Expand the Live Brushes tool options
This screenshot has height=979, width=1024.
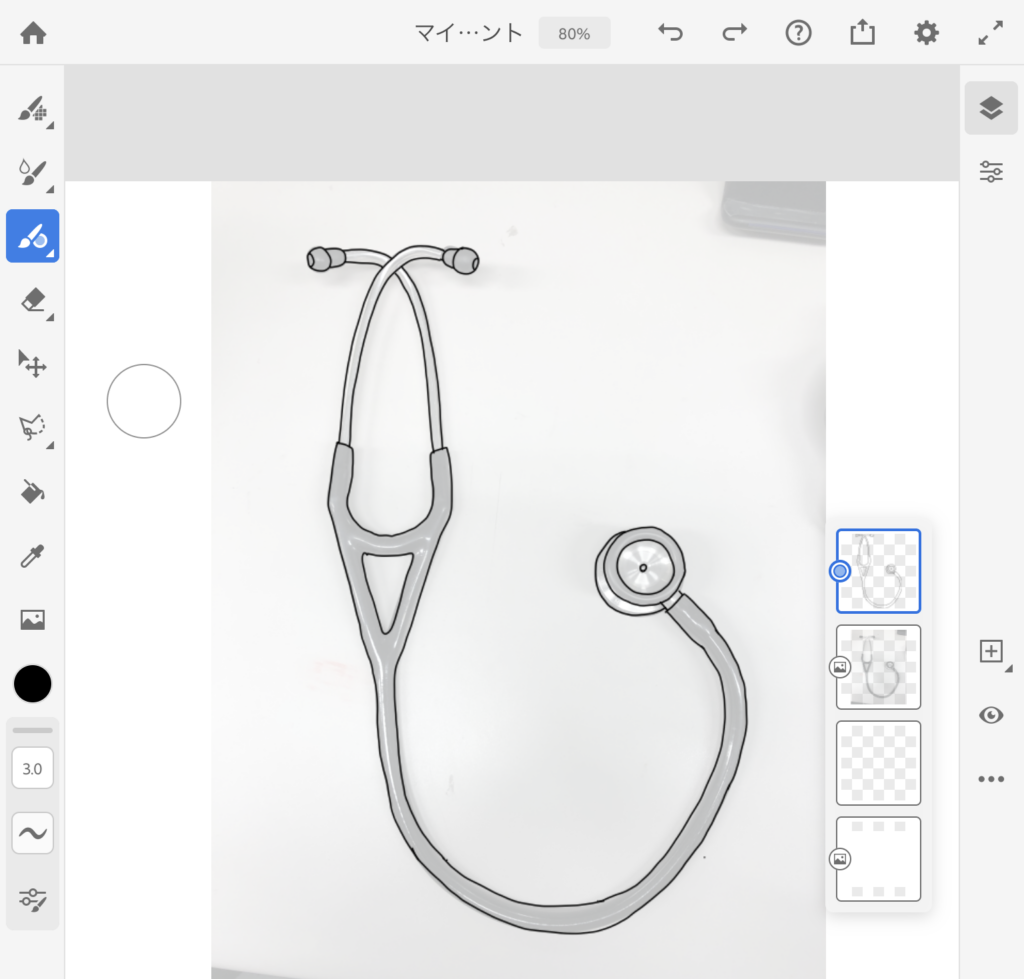[50, 189]
